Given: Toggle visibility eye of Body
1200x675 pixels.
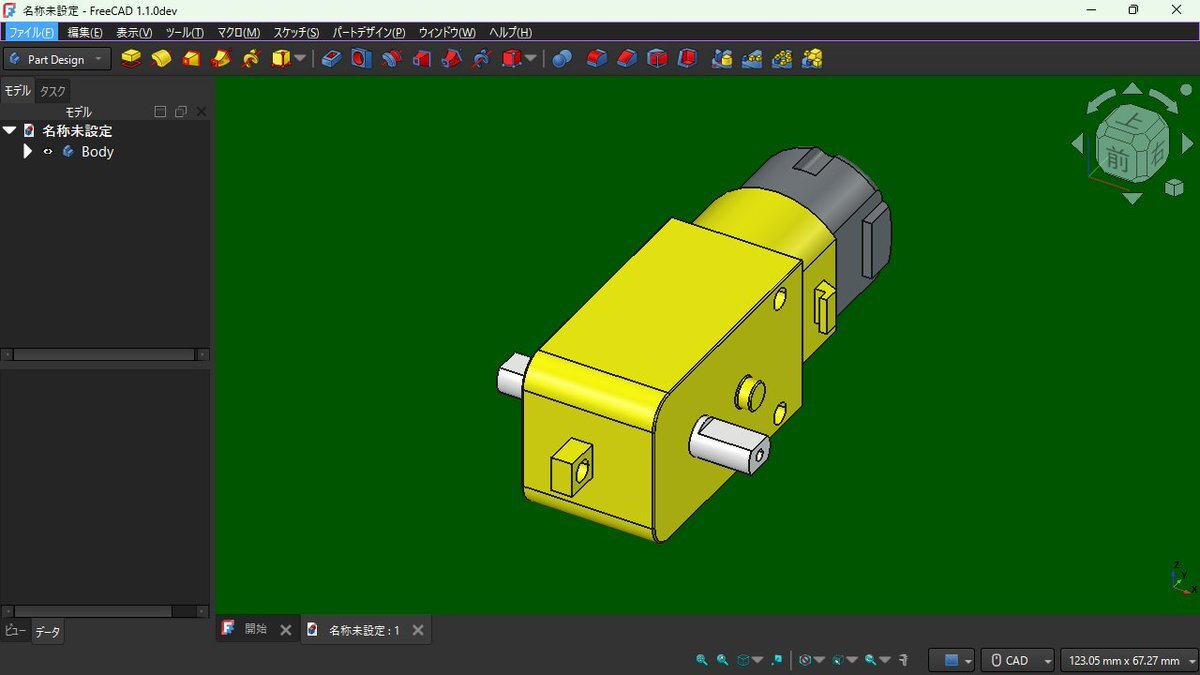Looking at the screenshot, I should coord(48,152).
